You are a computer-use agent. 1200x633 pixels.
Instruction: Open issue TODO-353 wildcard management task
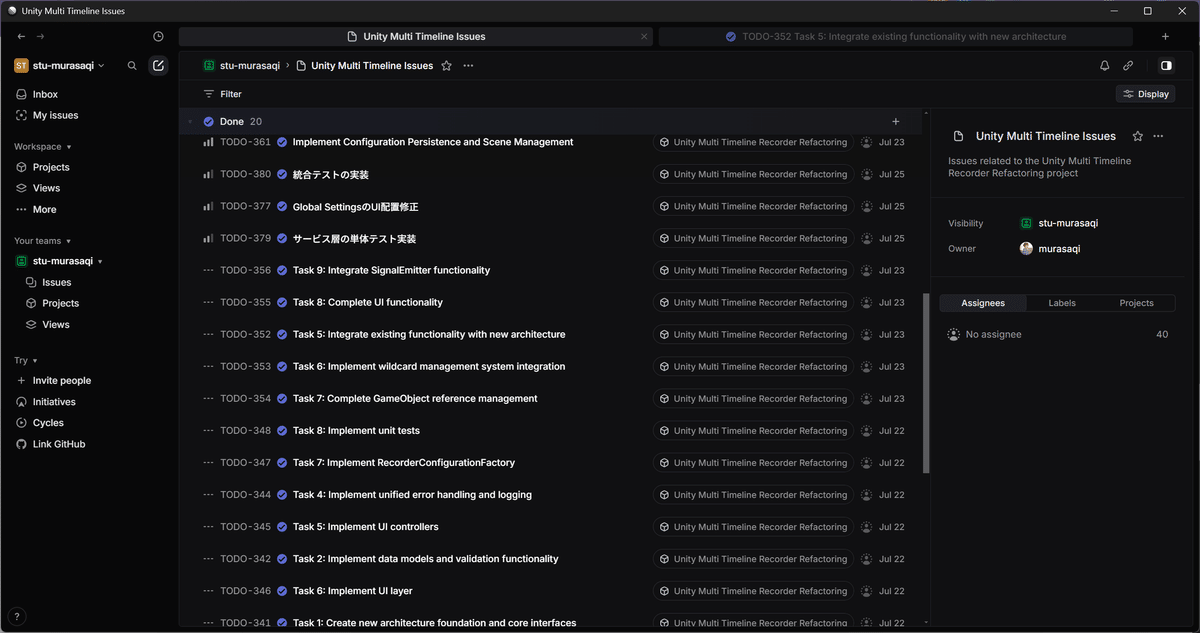[429, 367]
